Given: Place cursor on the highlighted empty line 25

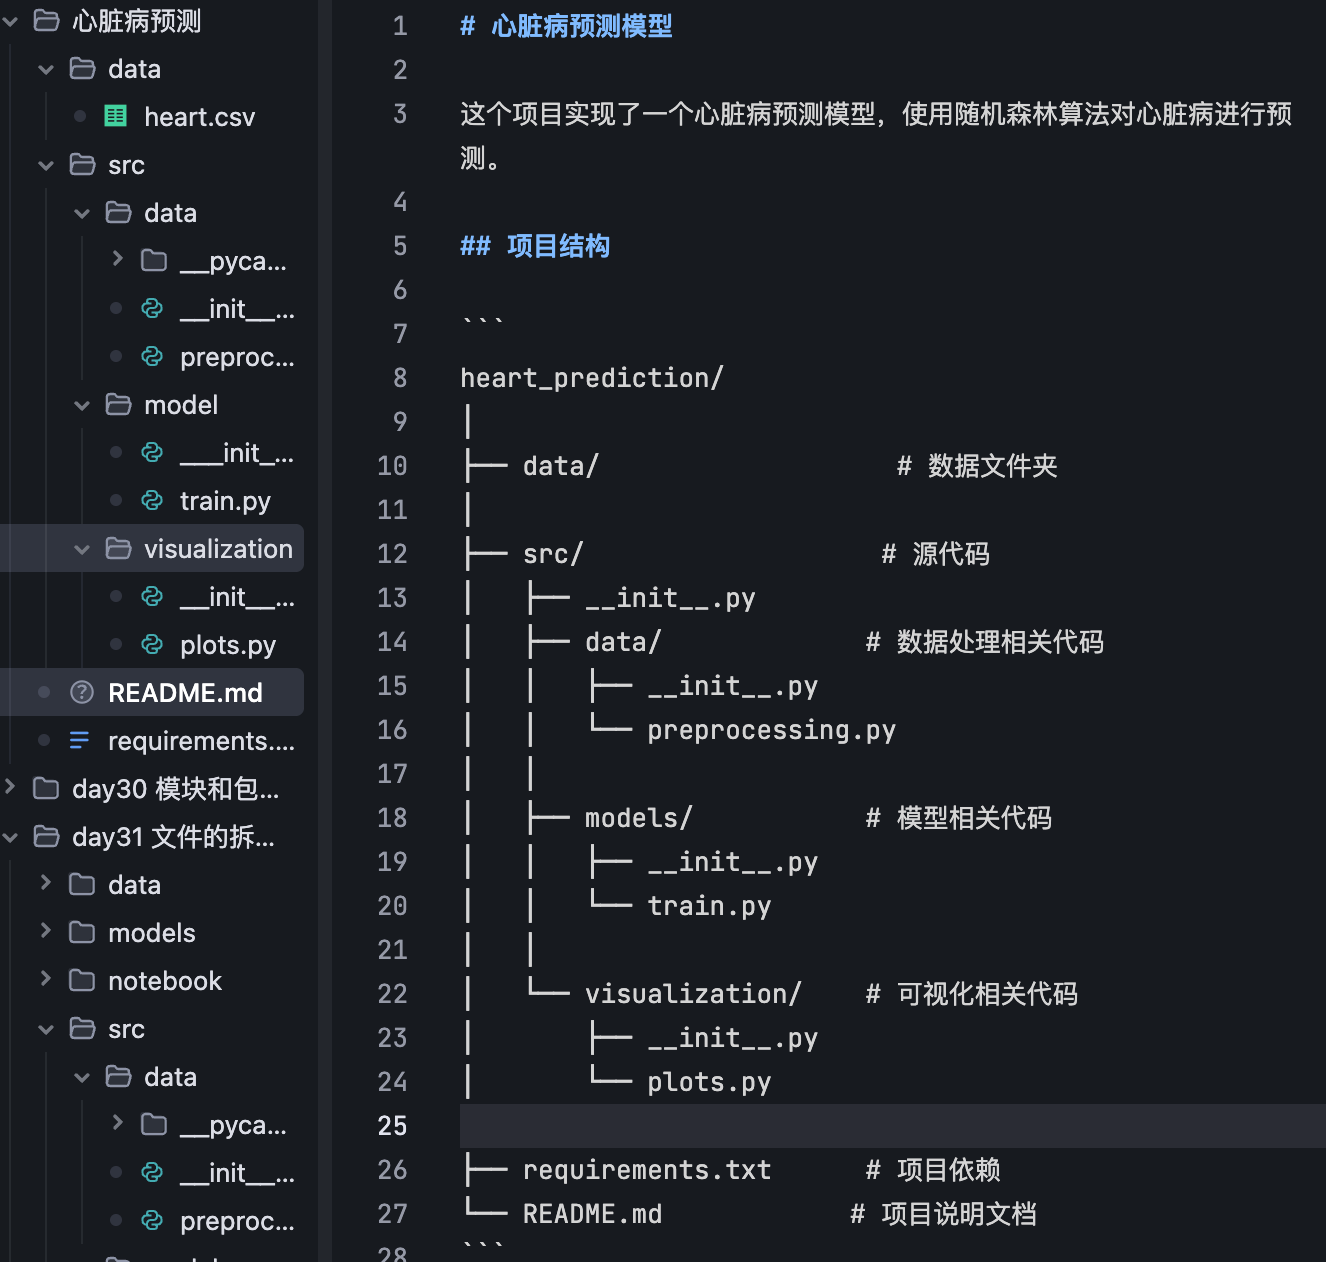Looking at the screenshot, I should pyautogui.click(x=892, y=1126).
